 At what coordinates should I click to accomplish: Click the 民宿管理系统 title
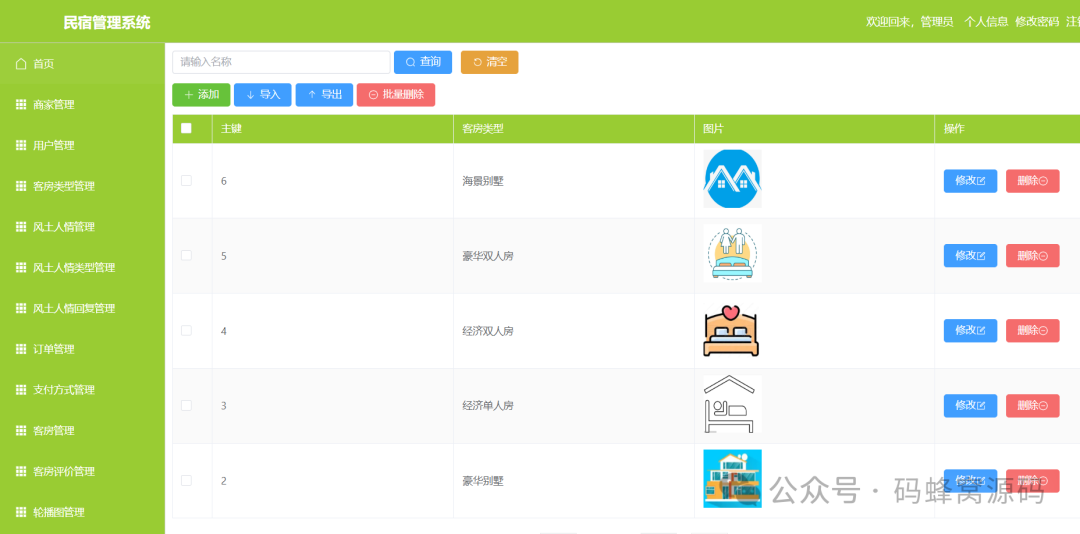107,23
